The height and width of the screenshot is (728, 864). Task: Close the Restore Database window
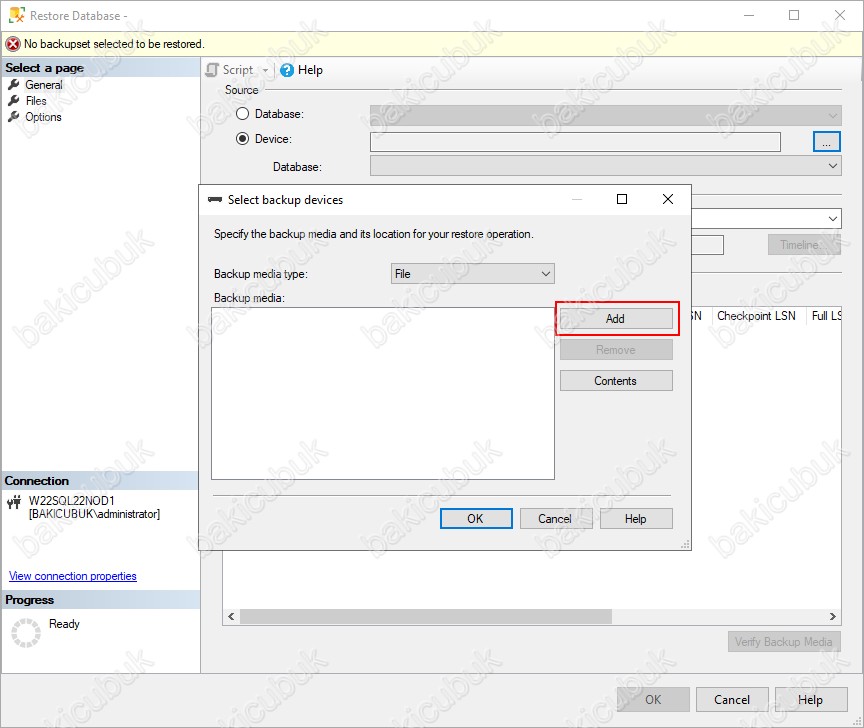point(840,15)
